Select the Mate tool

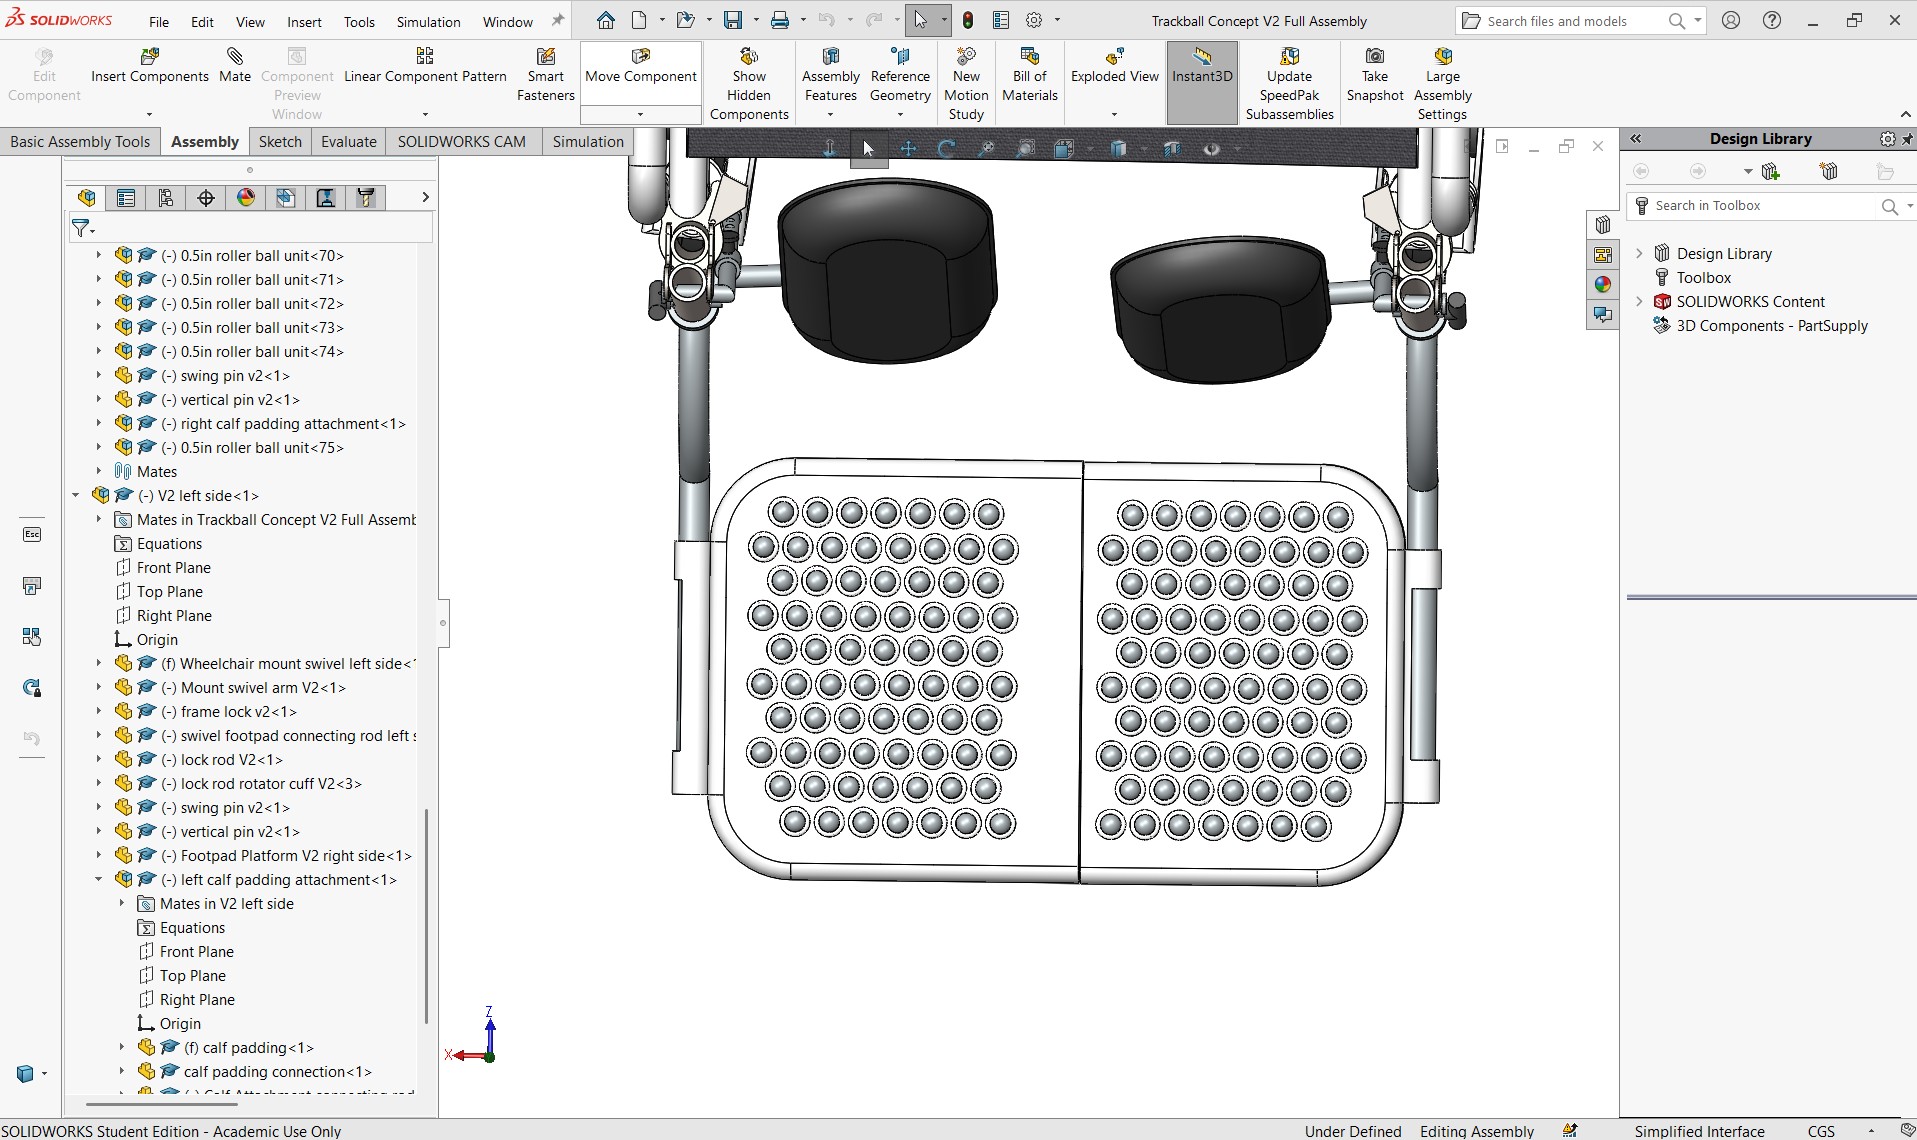coord(235,66)
